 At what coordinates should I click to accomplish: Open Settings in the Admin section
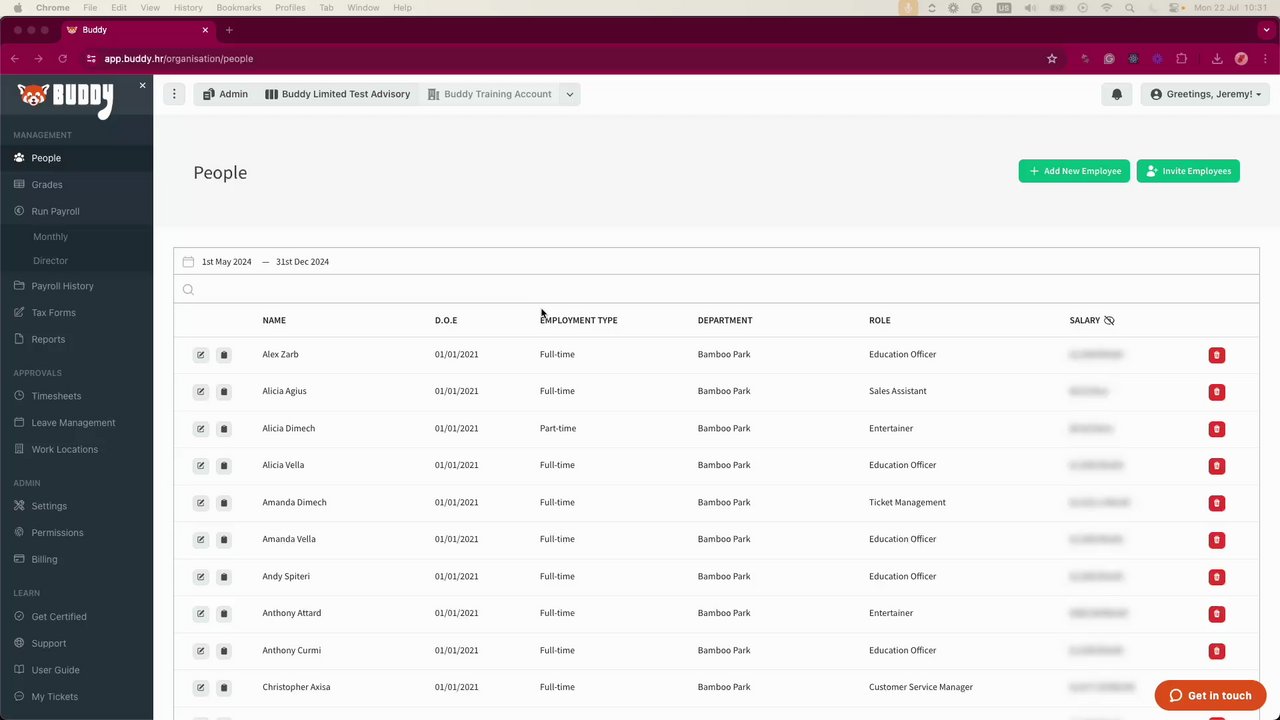click(49, 506)
